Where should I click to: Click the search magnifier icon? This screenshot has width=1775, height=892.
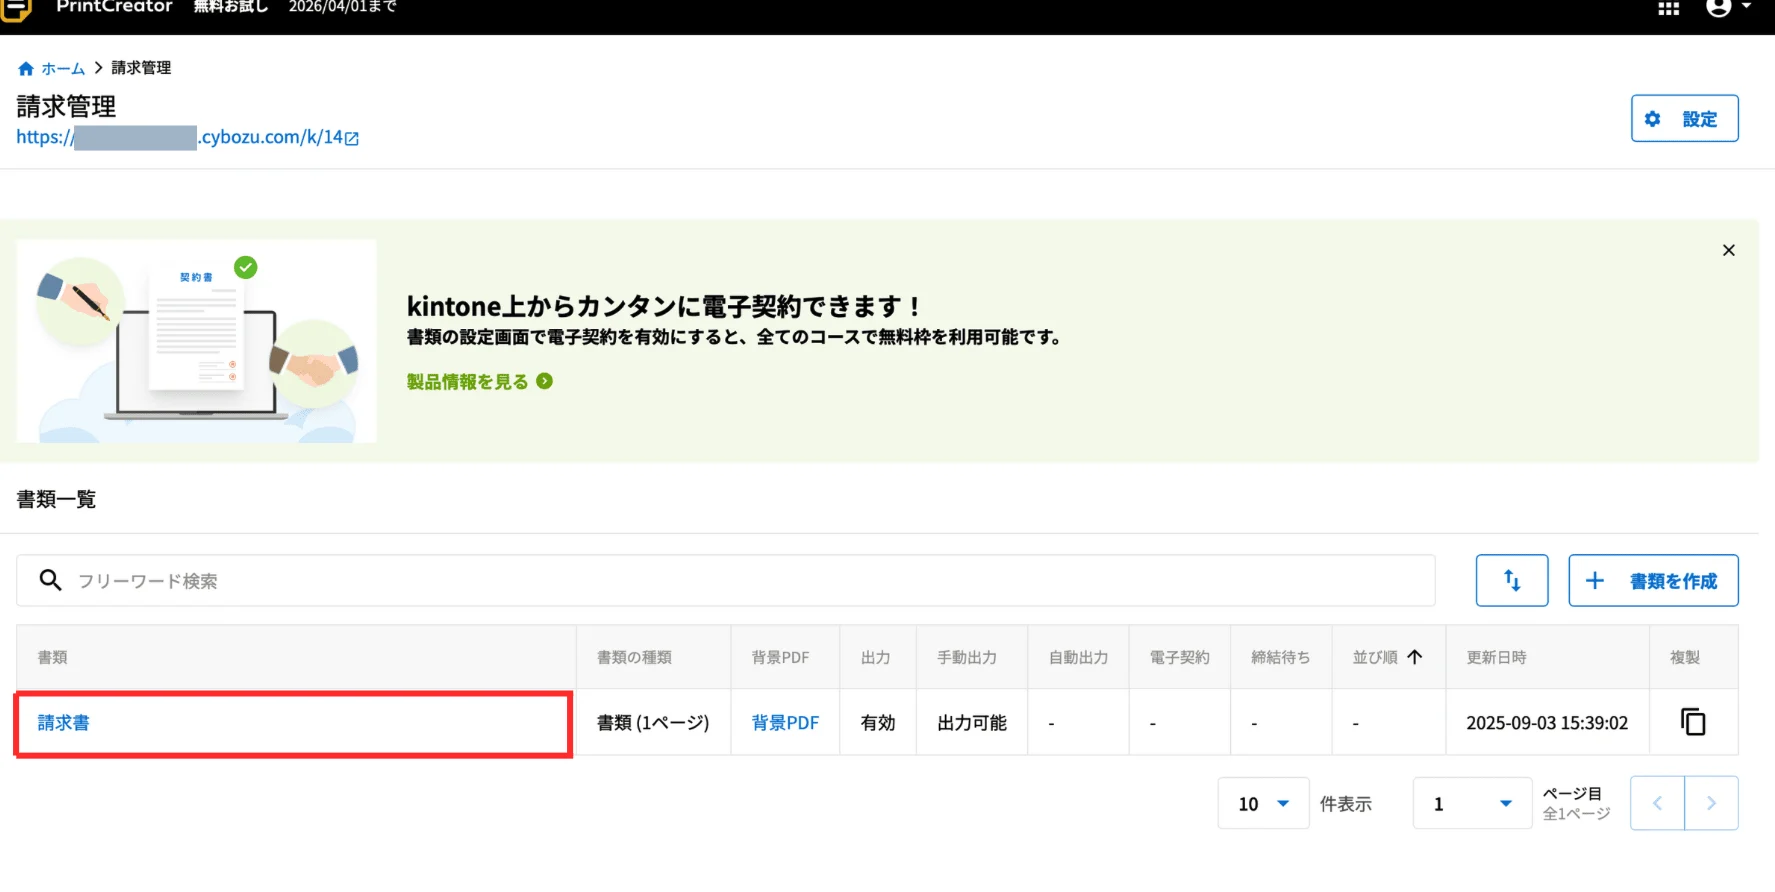[x=50, y=580]
